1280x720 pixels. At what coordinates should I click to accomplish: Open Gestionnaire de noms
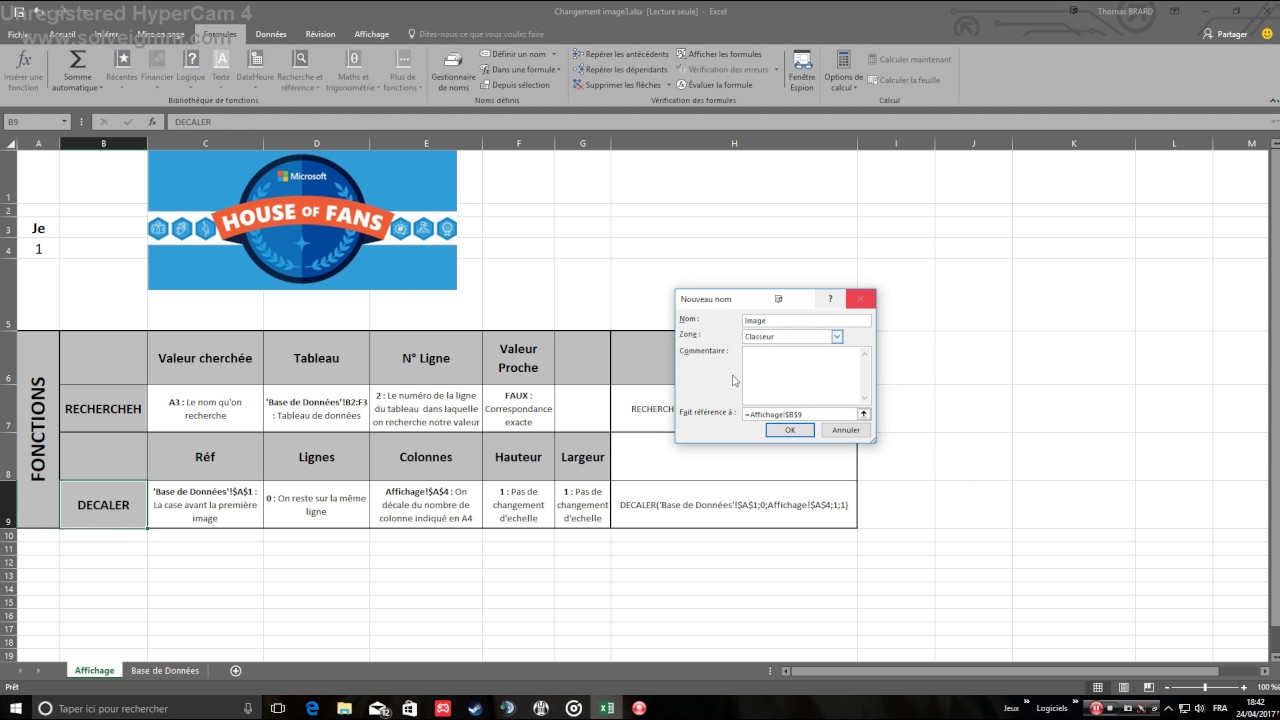pos(453,72)
